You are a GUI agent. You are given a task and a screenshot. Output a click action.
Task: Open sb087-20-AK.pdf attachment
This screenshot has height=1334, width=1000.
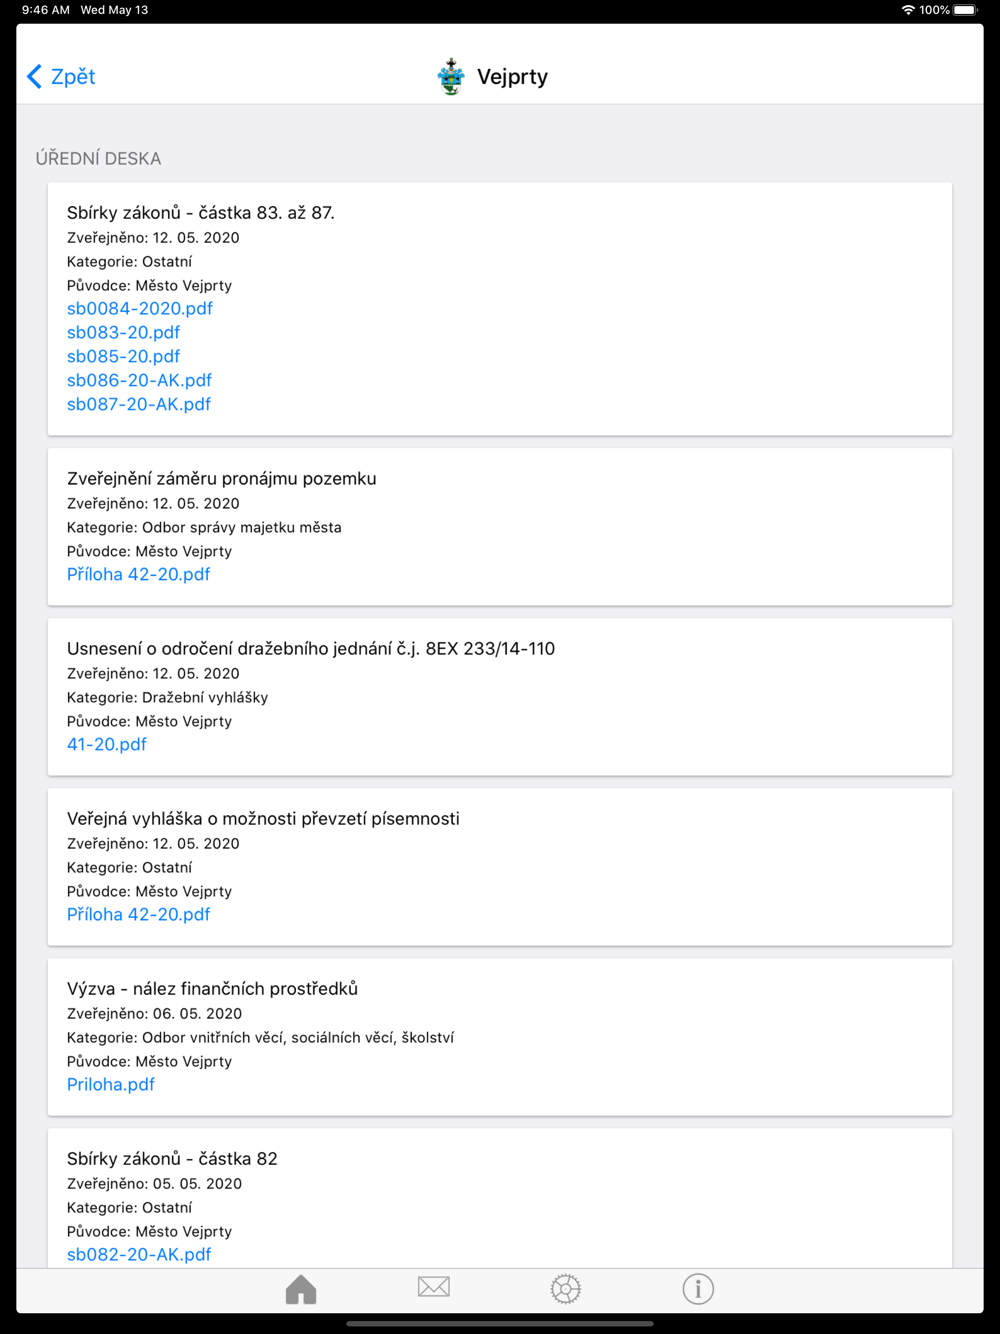coord(139,405)
